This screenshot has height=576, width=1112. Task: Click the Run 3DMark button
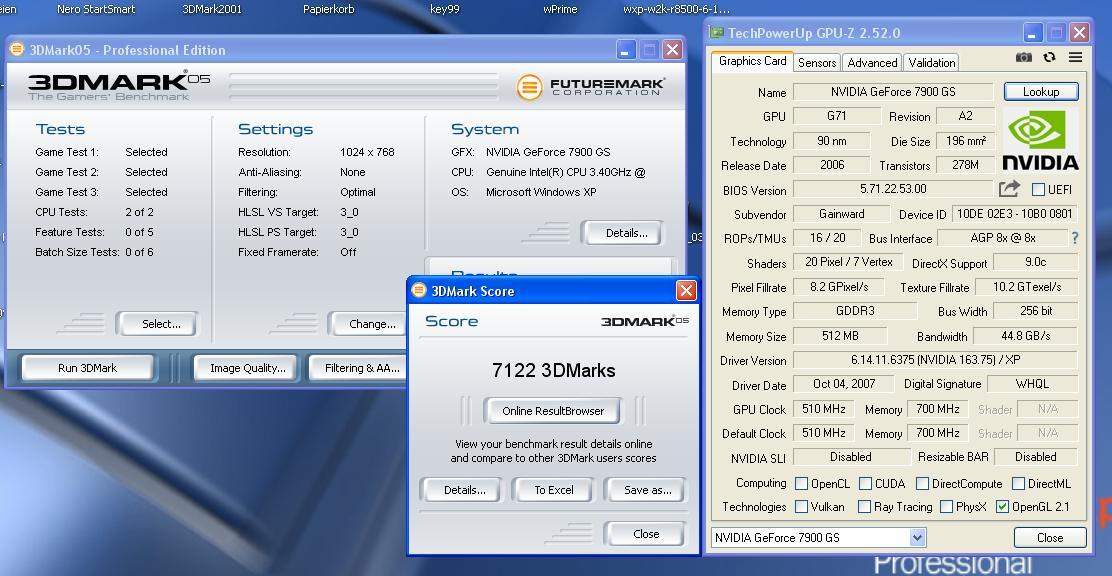(x=87, y=368)
